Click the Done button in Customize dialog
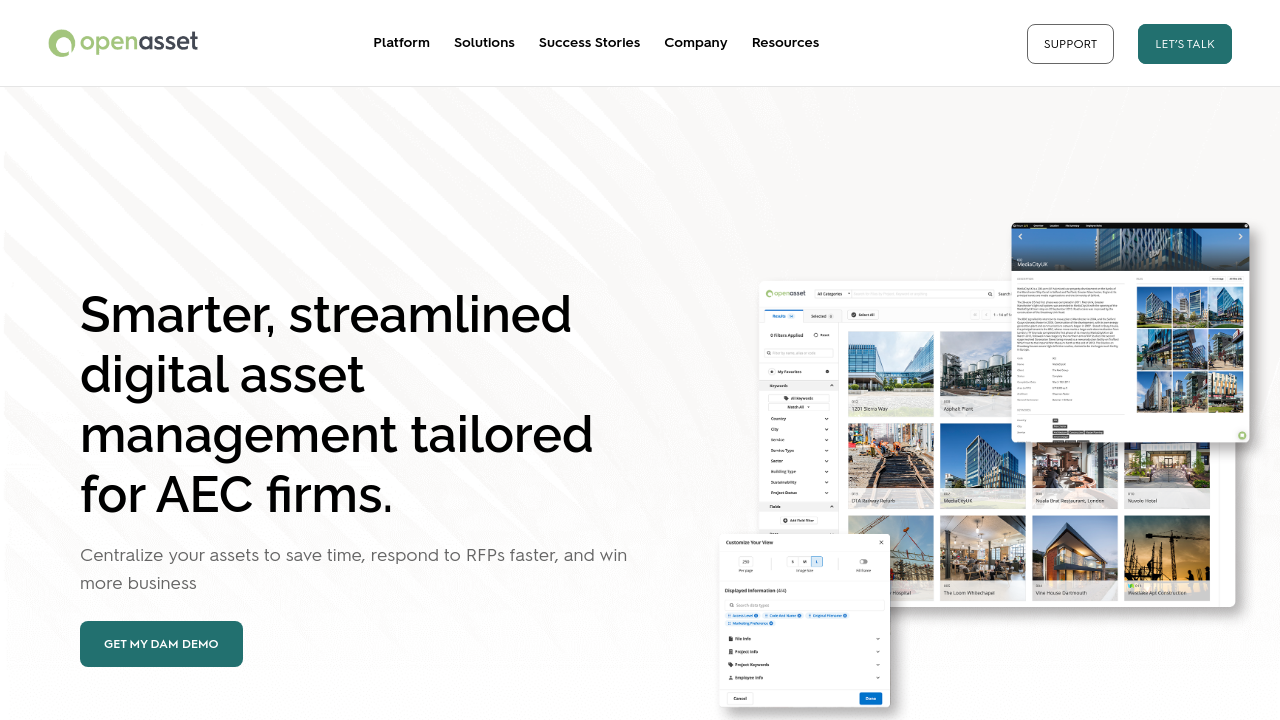The image size is (1280, 720). [x=871, y=698]
